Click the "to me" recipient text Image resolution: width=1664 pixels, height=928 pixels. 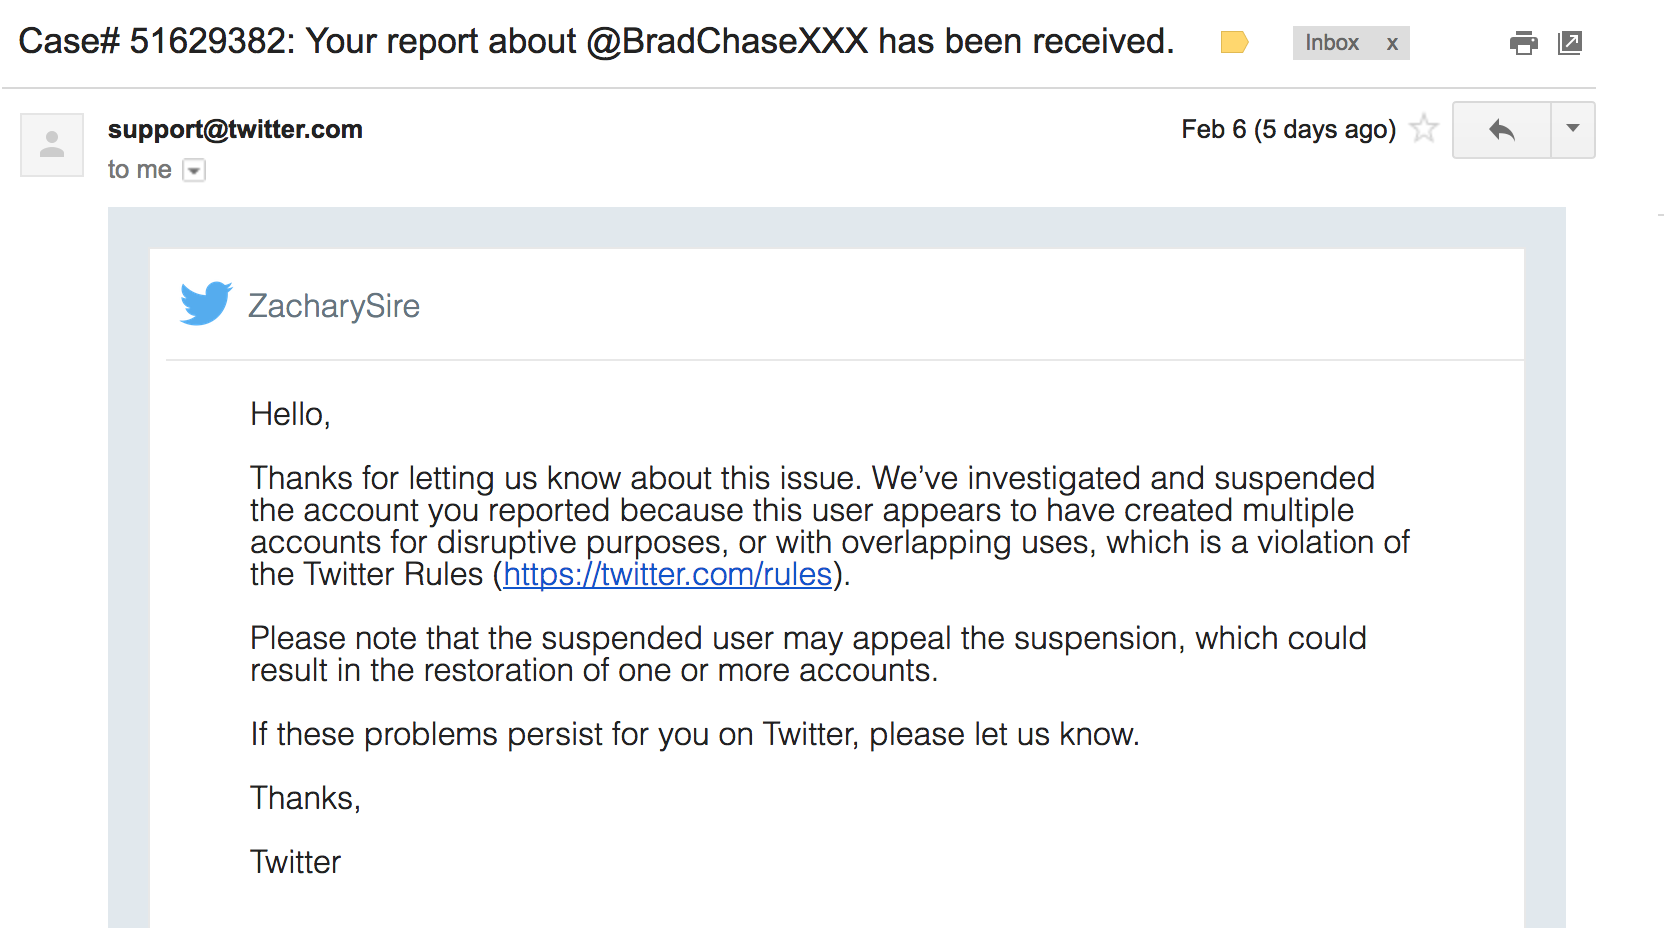click(x=140, y=170)
